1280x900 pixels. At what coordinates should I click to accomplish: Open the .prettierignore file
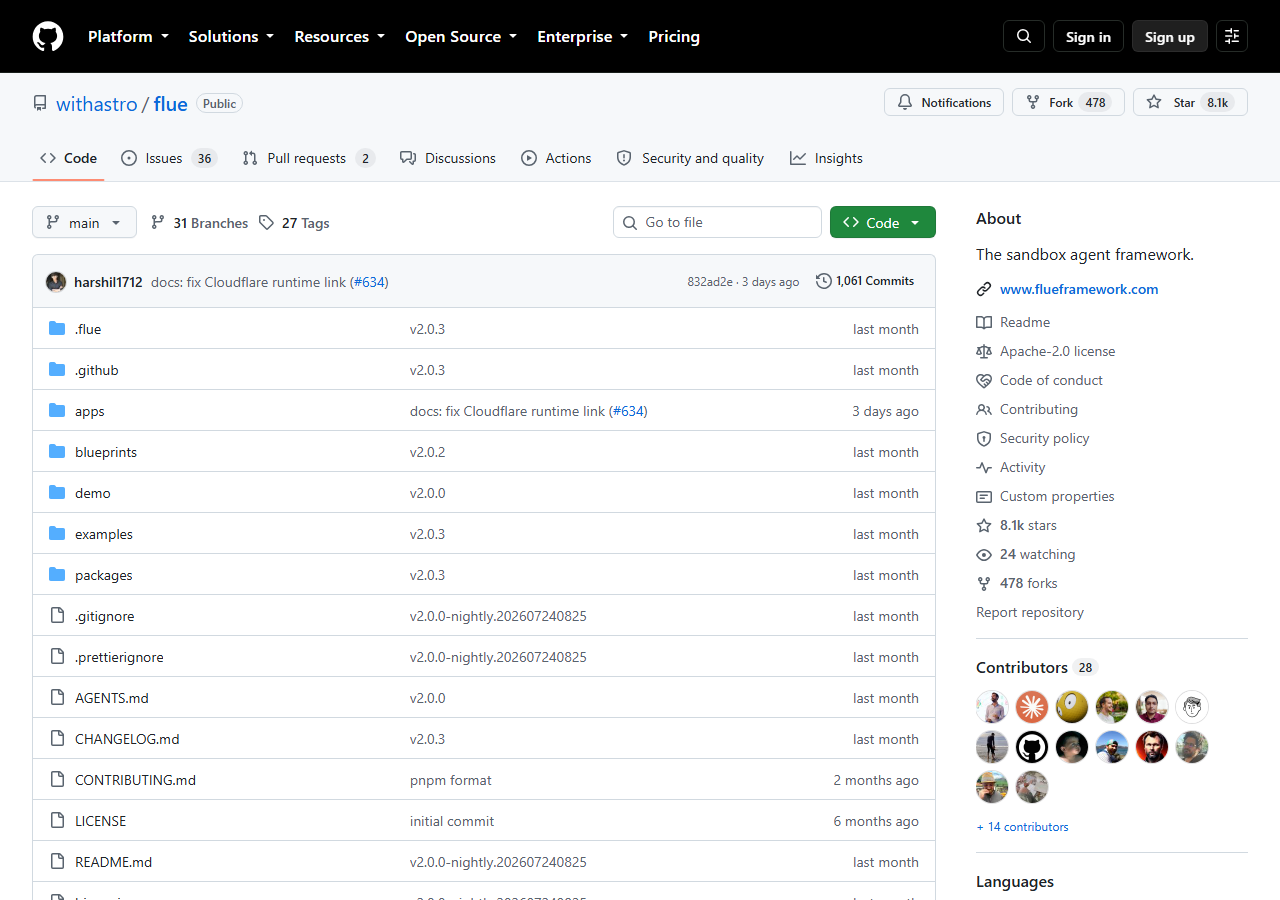119,657
